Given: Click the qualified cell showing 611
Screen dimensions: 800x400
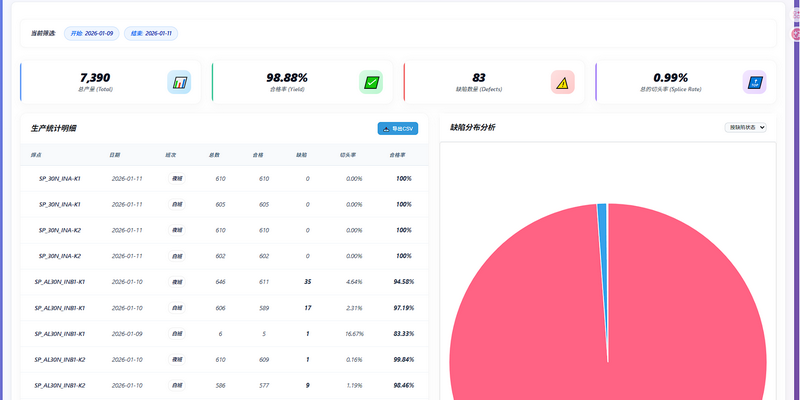Looking at the screenshot, I should pos(264,282).
